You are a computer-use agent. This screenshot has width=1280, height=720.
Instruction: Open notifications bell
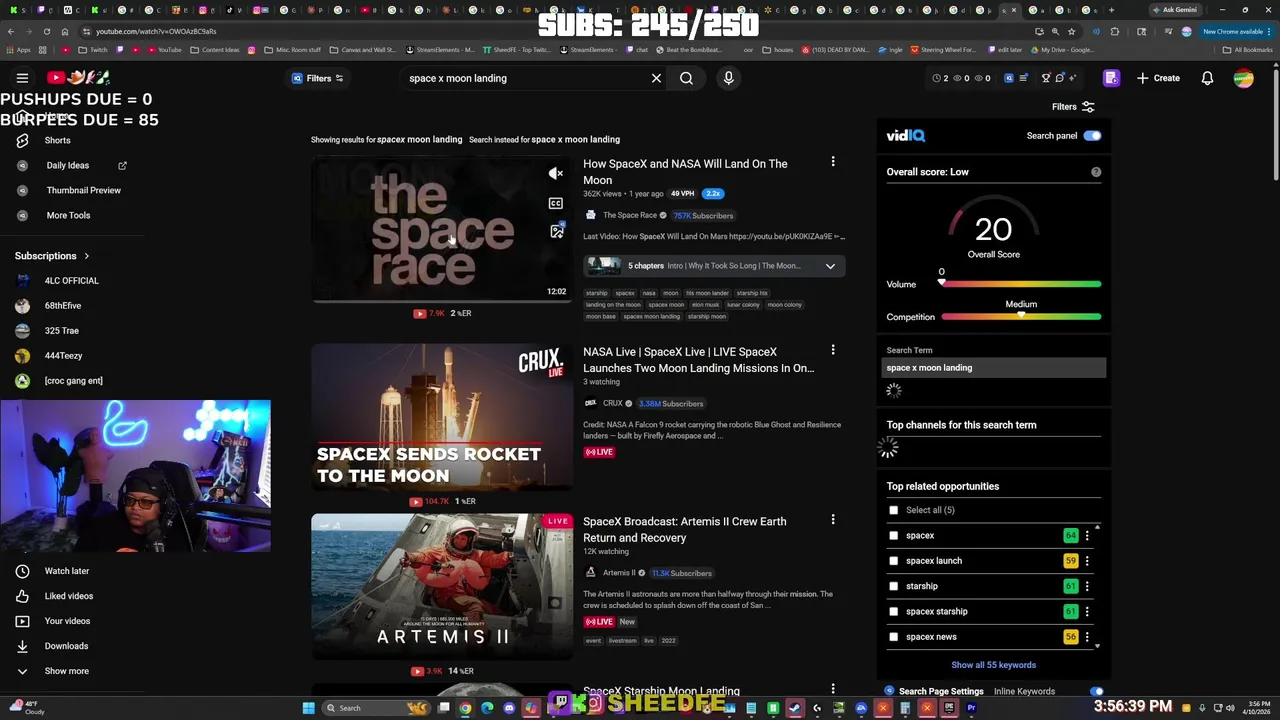point(1207,78)
